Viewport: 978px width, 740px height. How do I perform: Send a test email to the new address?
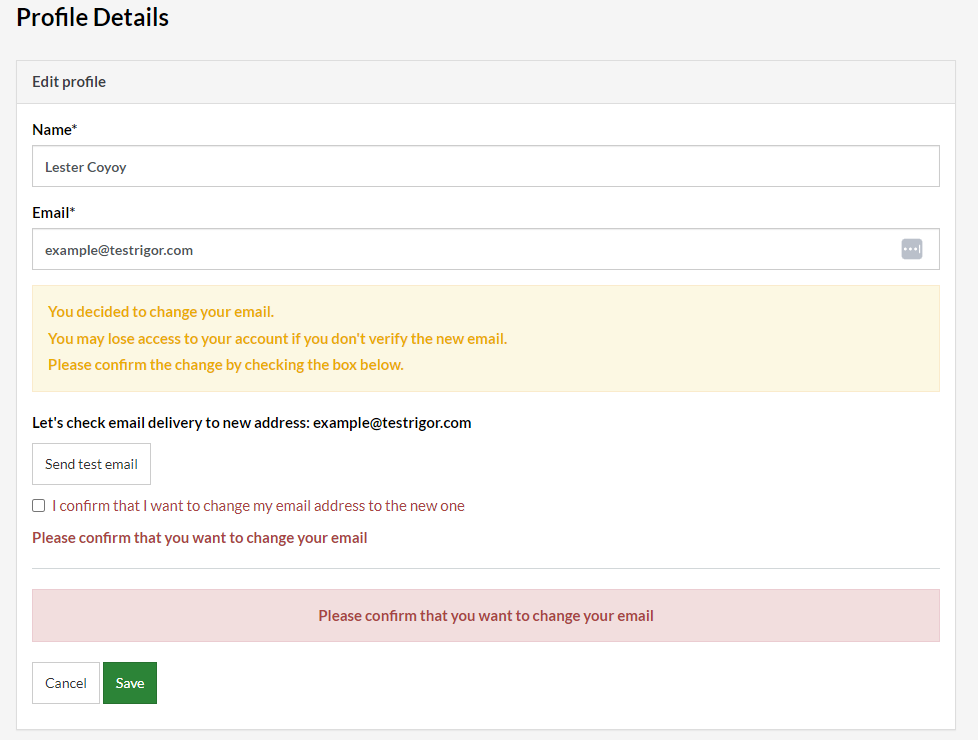(x=91, y=464)
